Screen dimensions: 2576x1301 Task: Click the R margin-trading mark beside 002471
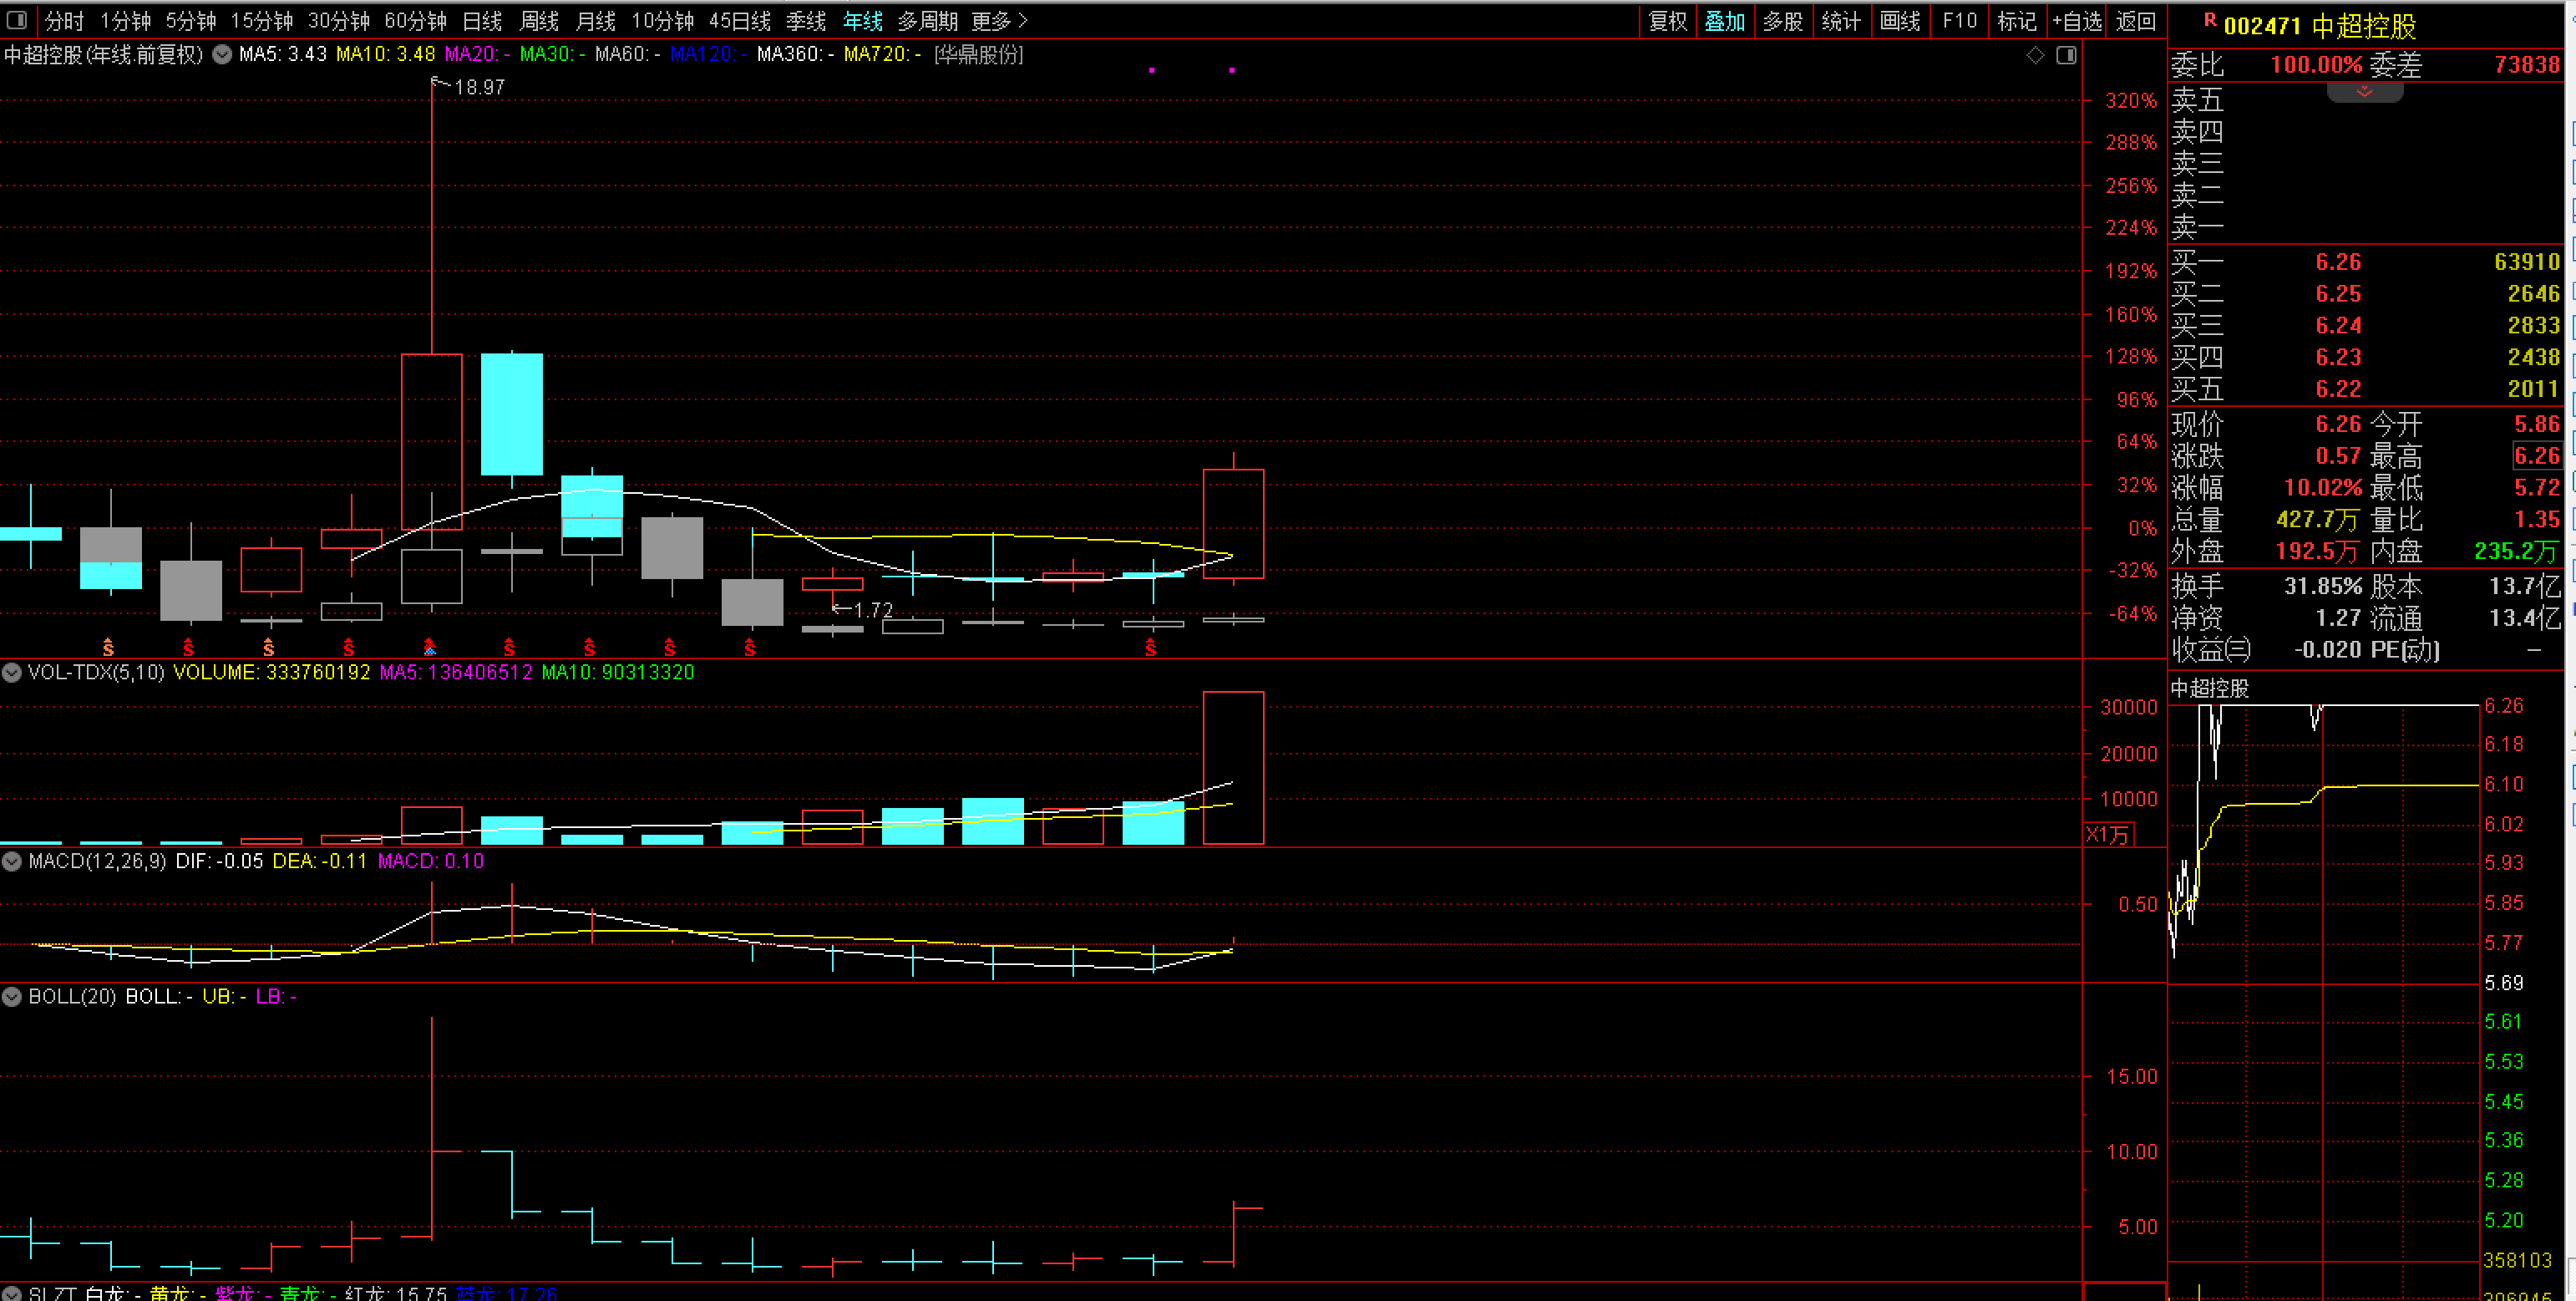(x=2209, y=21)
